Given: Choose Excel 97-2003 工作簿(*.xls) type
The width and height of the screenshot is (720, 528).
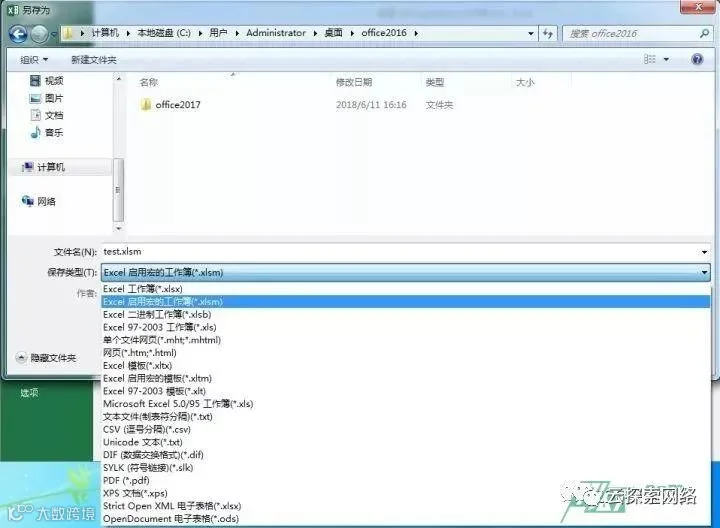Looking at the screenshot, I should click(405, 327).
